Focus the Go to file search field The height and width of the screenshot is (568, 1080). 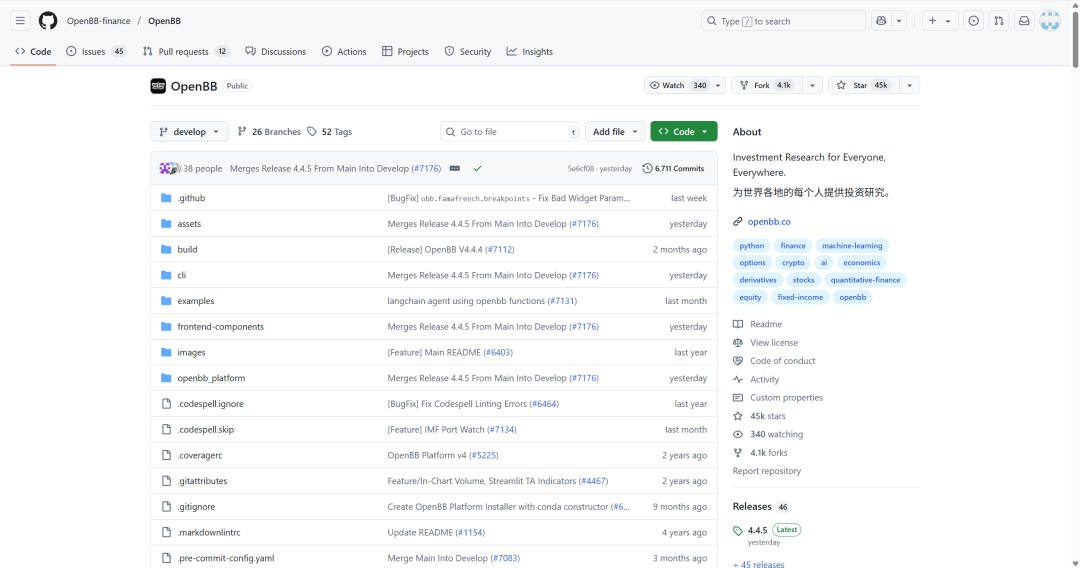pos(510,132)
